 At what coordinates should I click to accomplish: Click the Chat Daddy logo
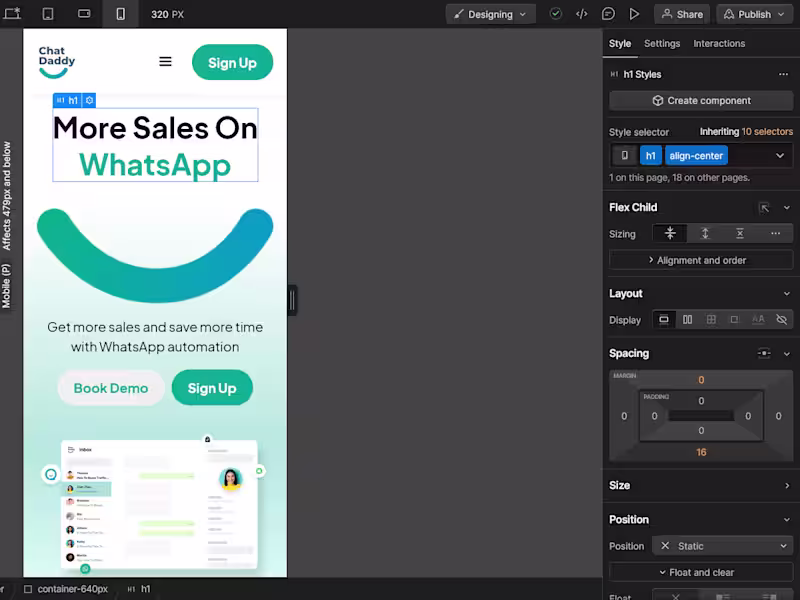click(57, 62)
